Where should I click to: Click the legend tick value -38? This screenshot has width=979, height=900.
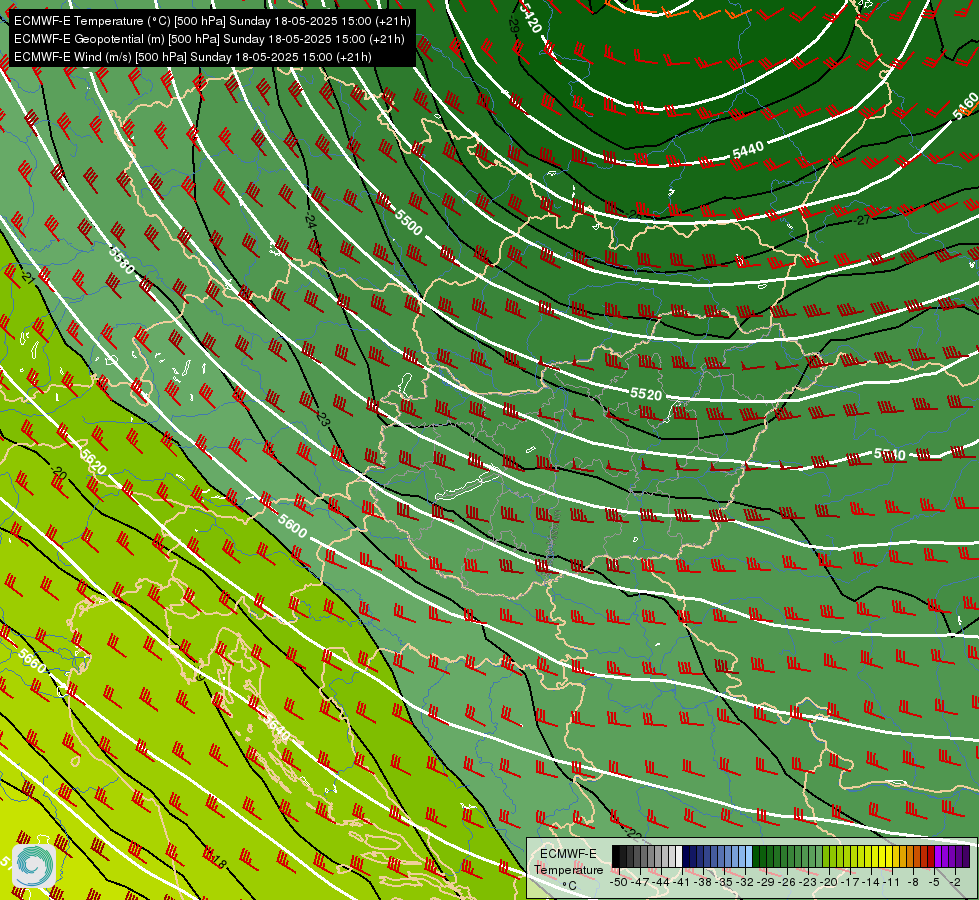tap(702, 883)
